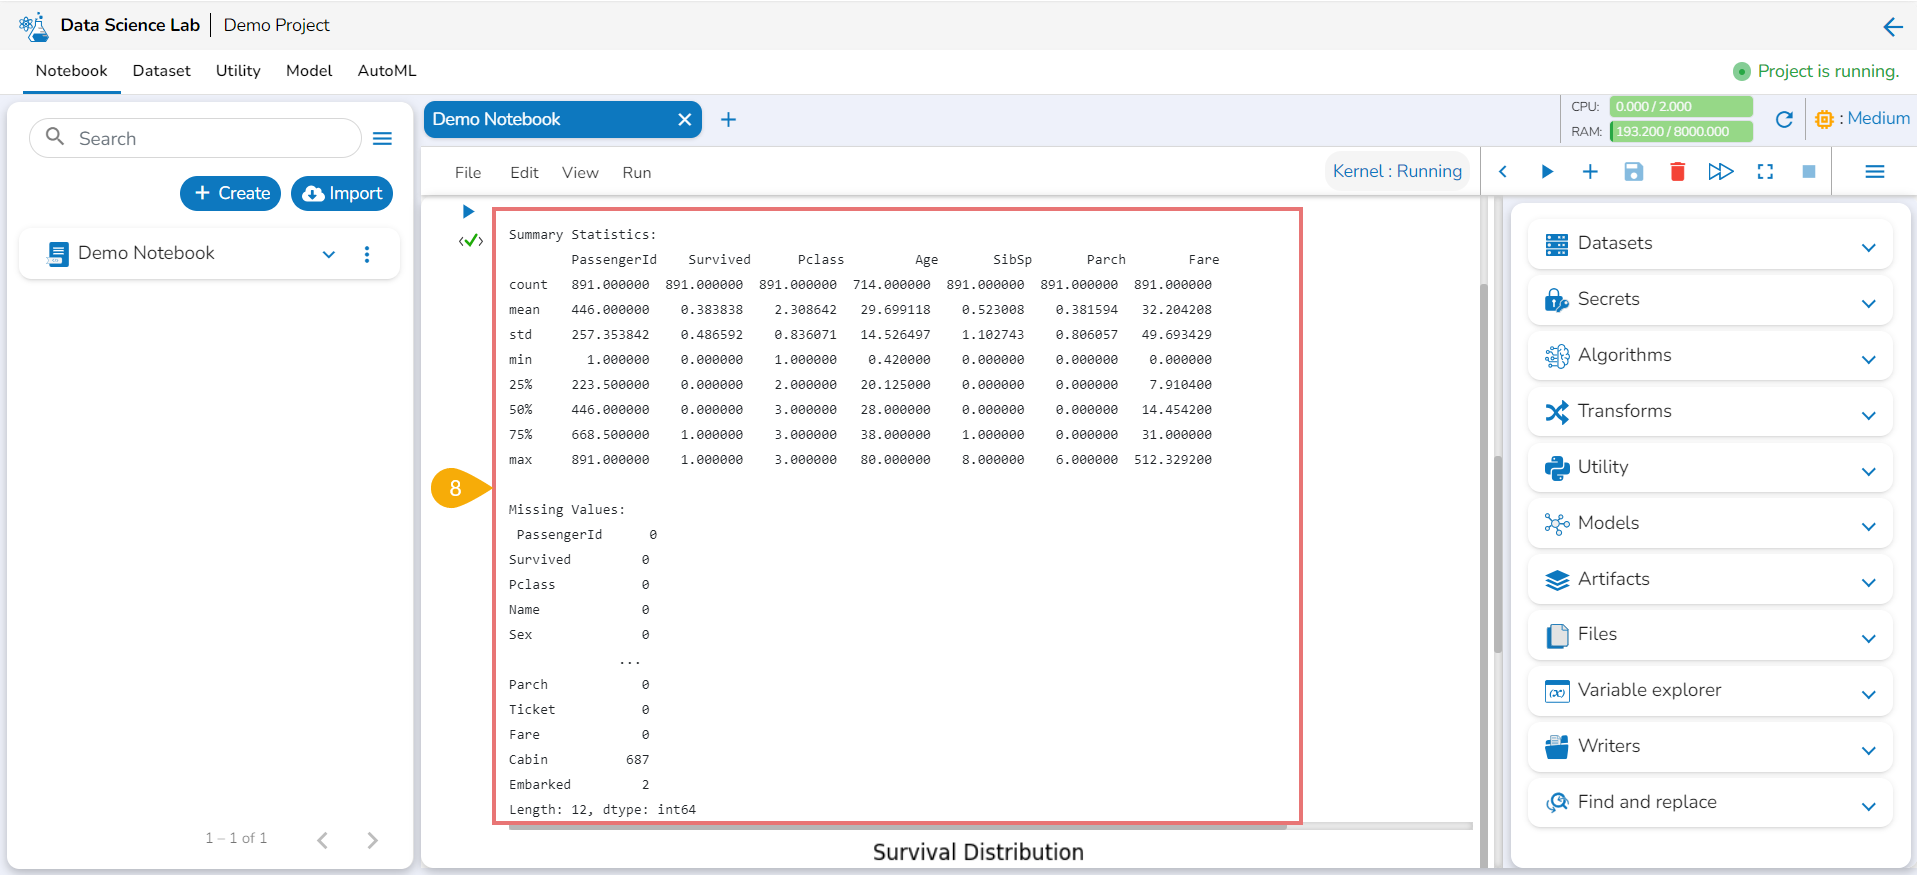The height and width of the screenshot is (875, 1917).
Task: Refresh resource usage icon
Action: pos(1784,120)
